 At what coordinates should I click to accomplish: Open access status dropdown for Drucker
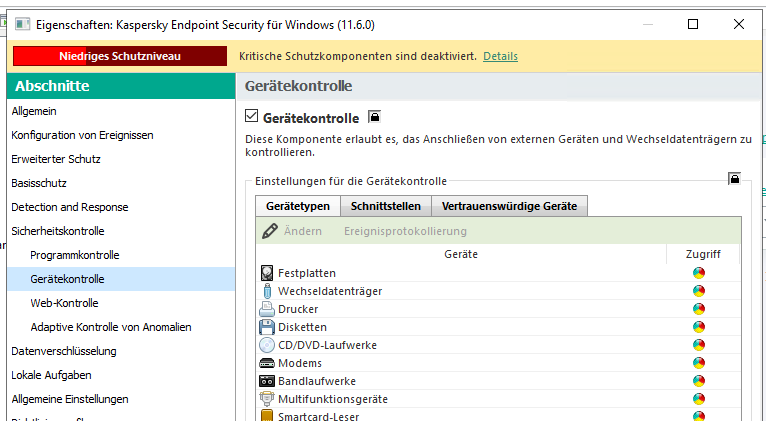pyautogui.click(x=698, y=309)
